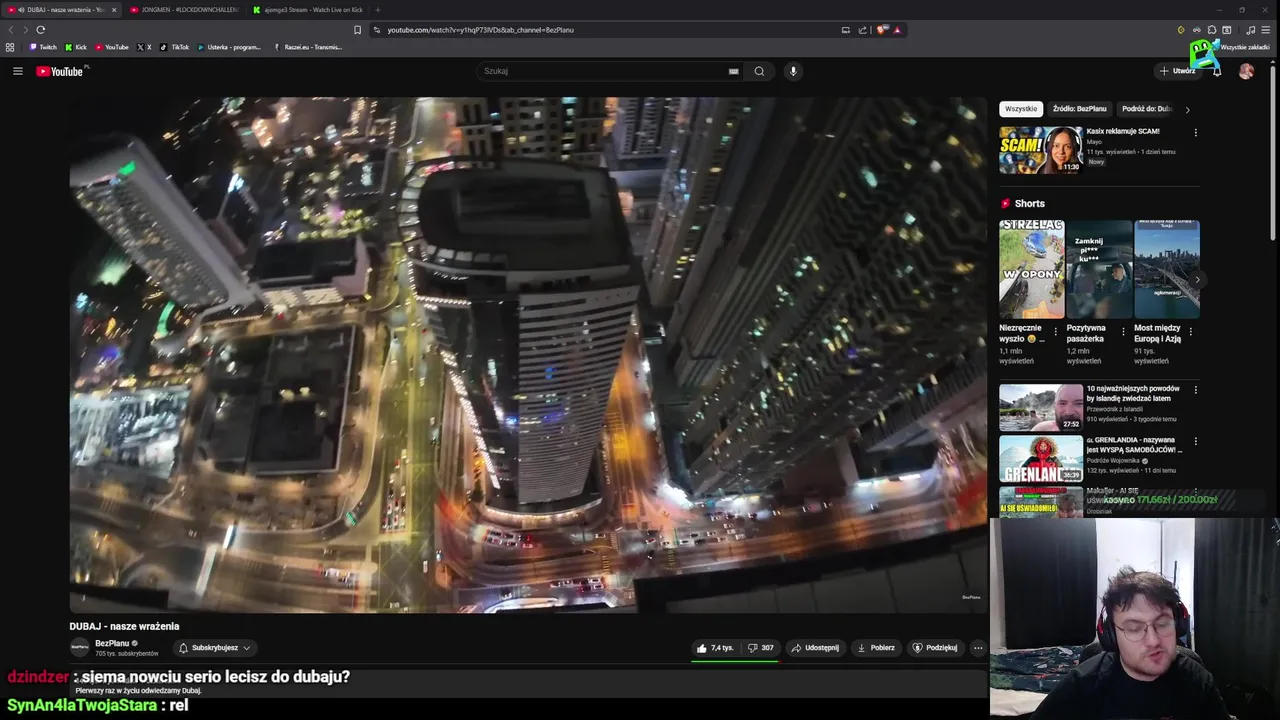The height and width of the screenshot is (720, 1280).
Task: Open the YouTube account avatar menu
Action: (x=1246, y=71)
